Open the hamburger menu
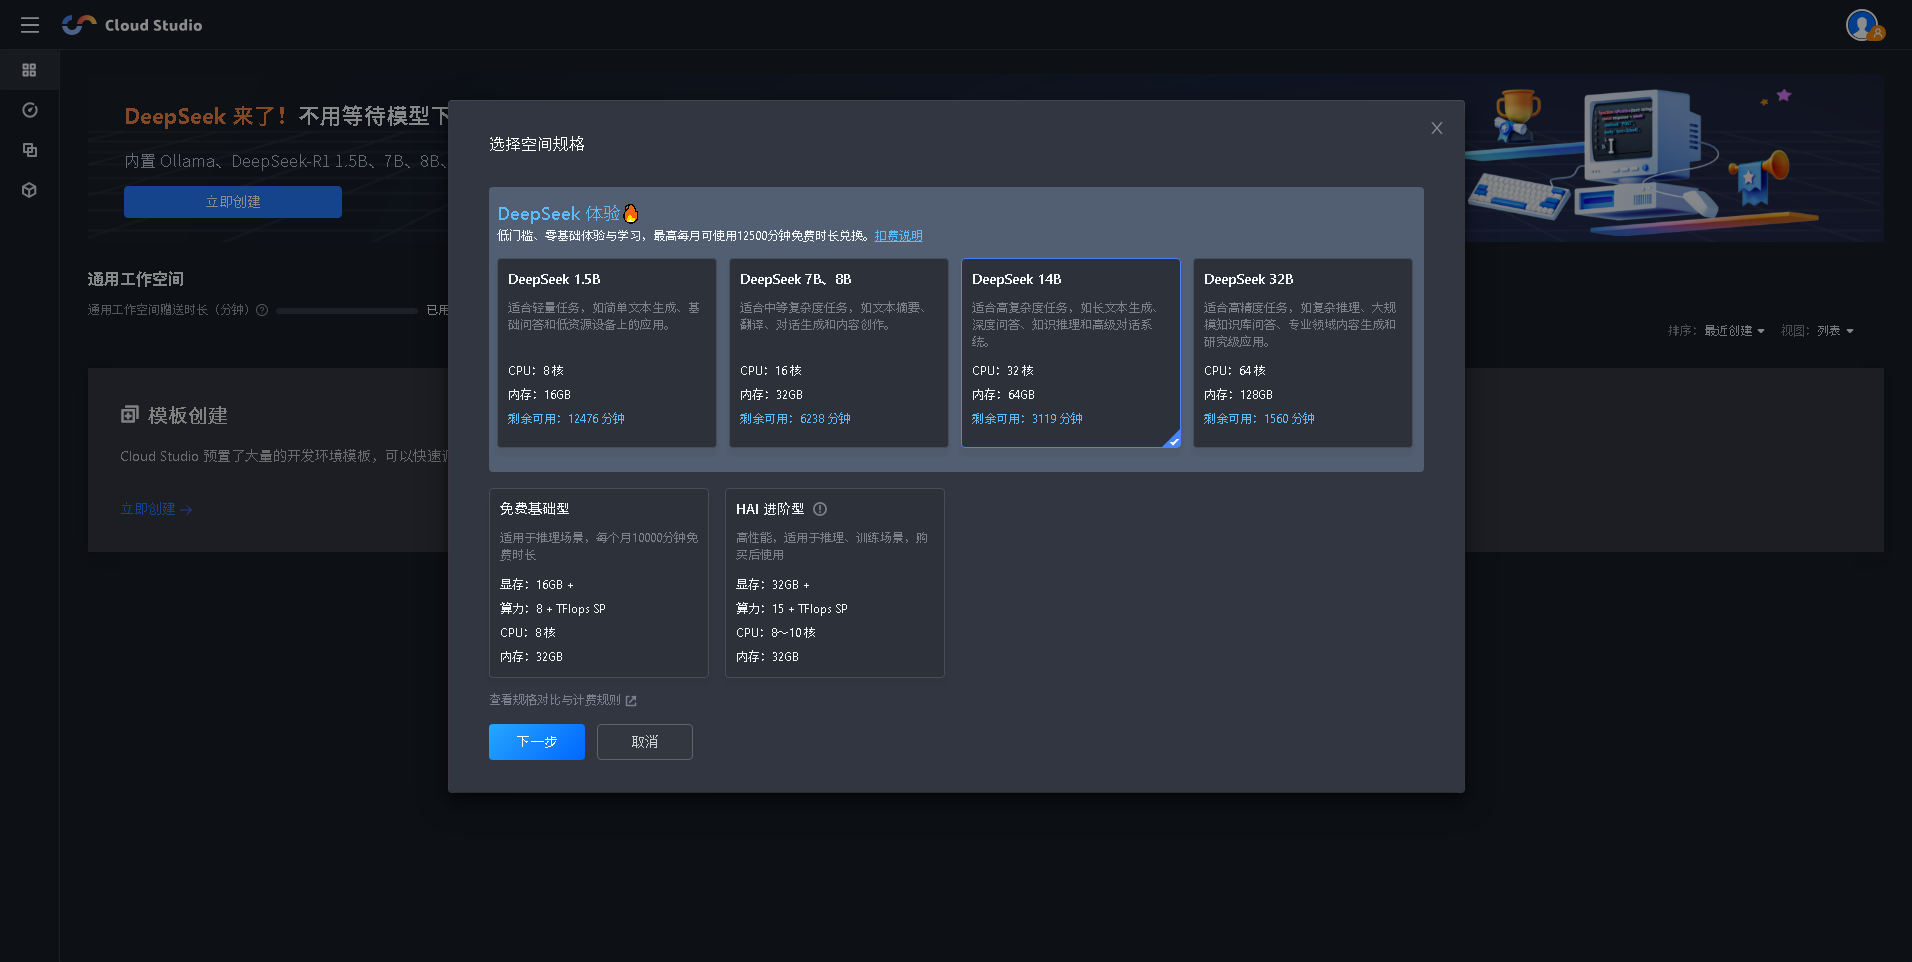Viewport: 1912px width, 962px height. (29, 25)
